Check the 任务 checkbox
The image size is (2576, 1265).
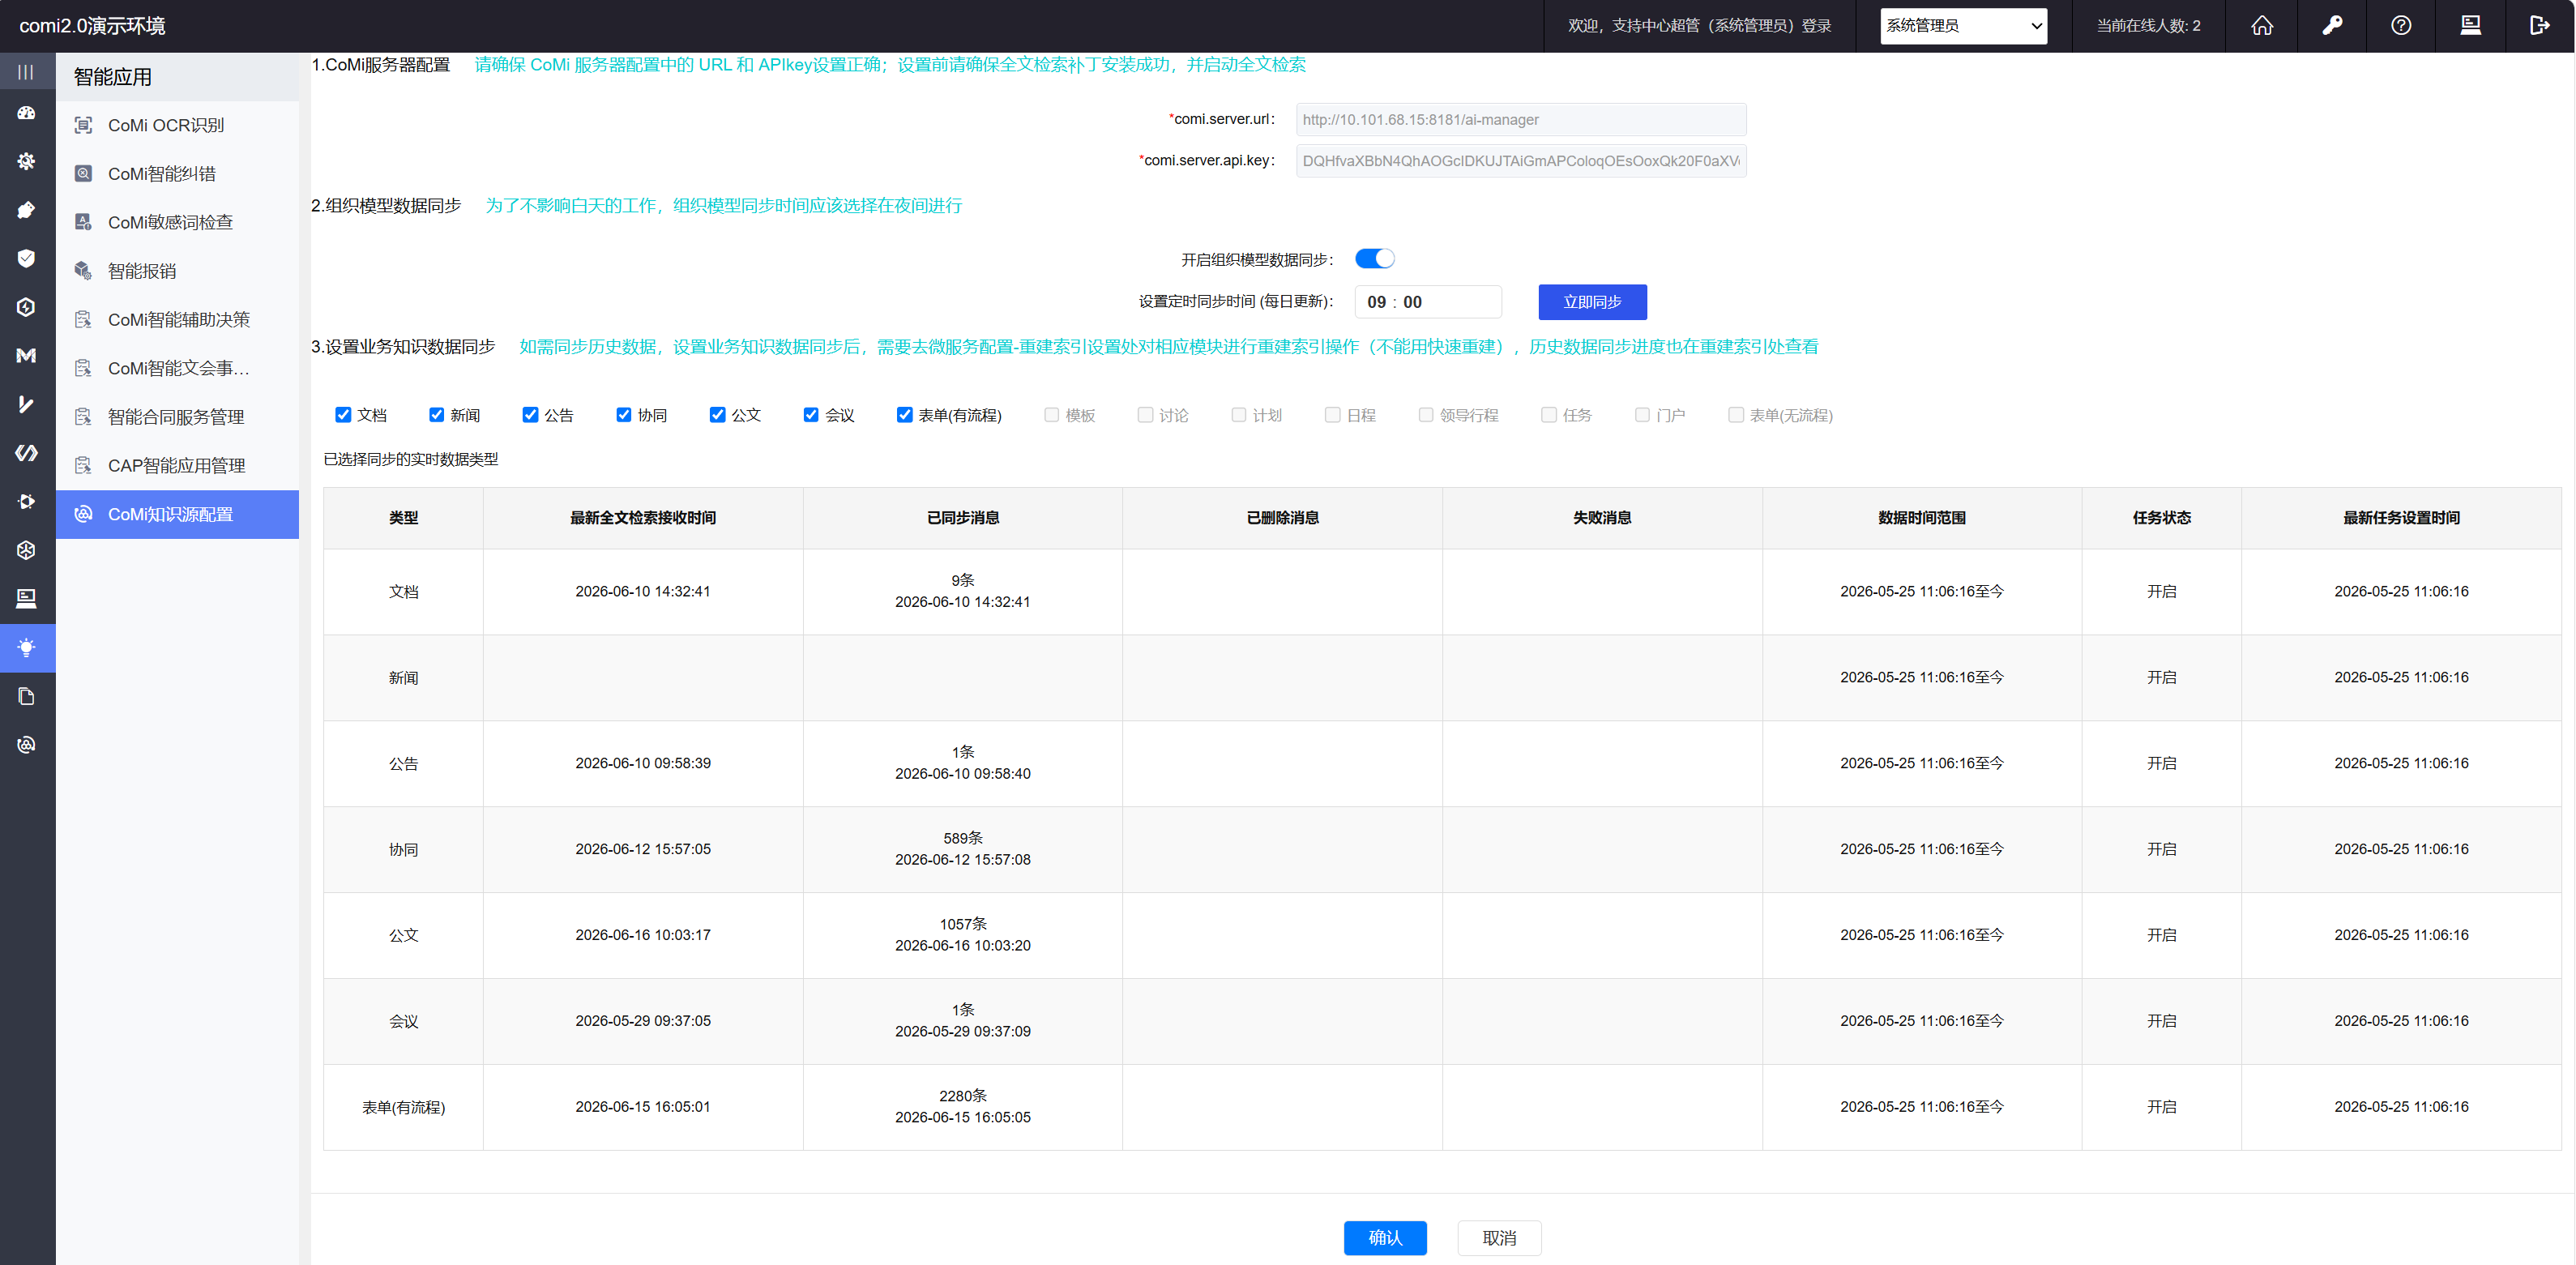(1548, 414)
